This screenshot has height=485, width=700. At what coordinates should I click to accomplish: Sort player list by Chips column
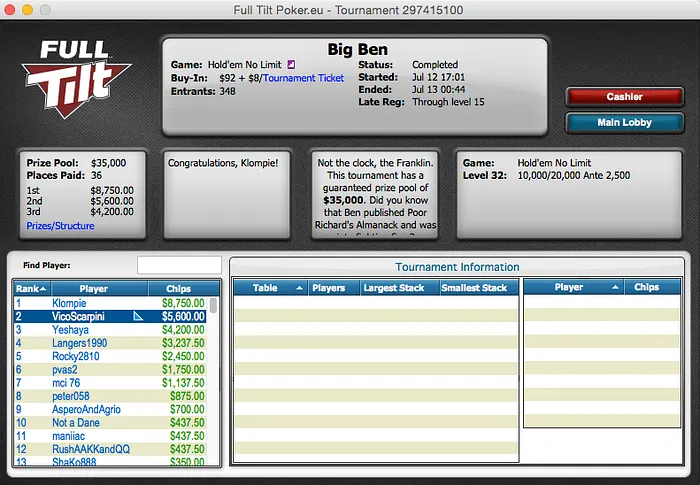click(178, 289)
